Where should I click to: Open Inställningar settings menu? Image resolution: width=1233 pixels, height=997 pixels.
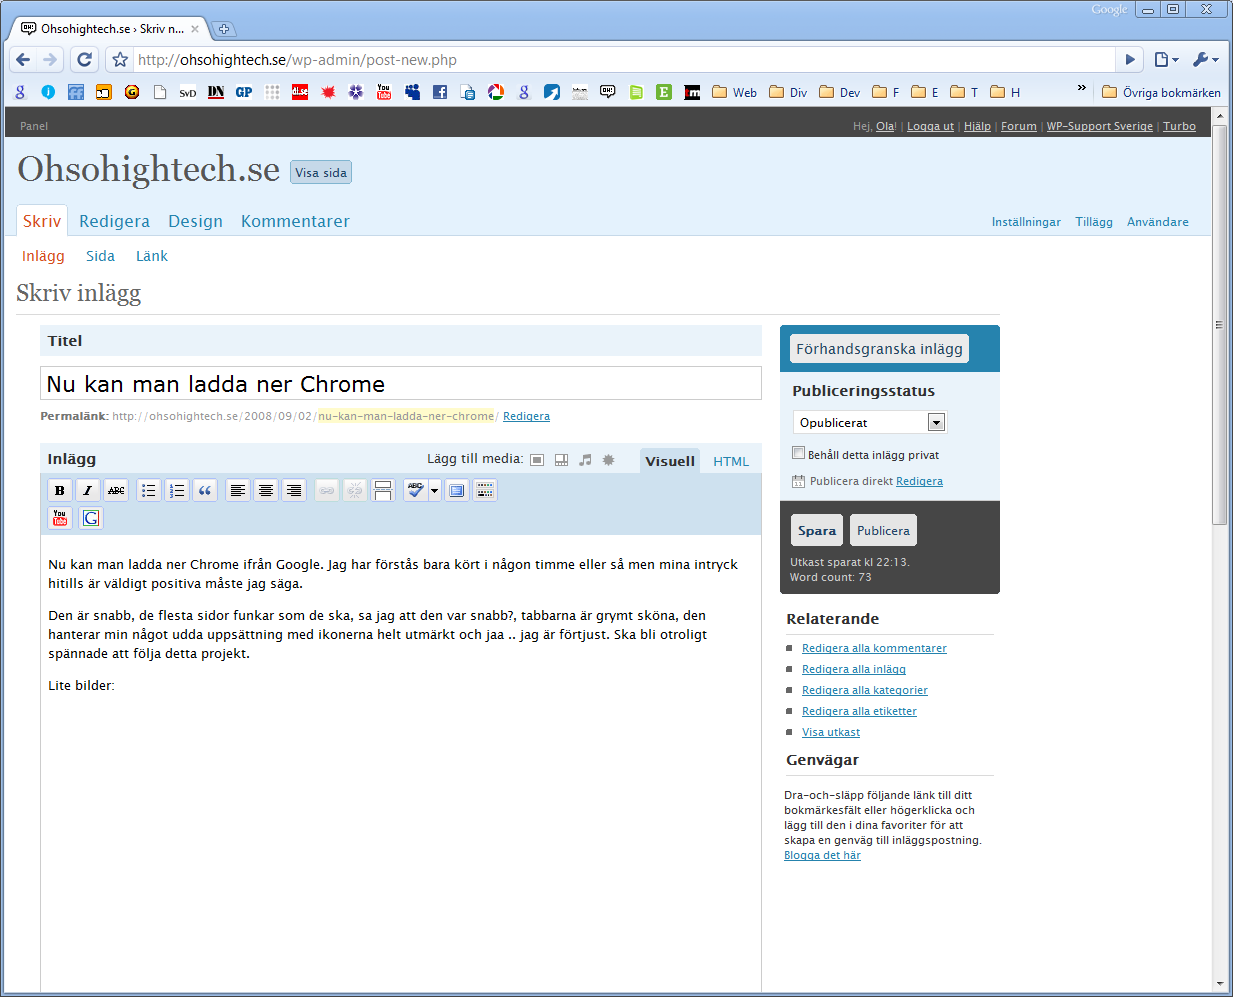click(1026, 222)
